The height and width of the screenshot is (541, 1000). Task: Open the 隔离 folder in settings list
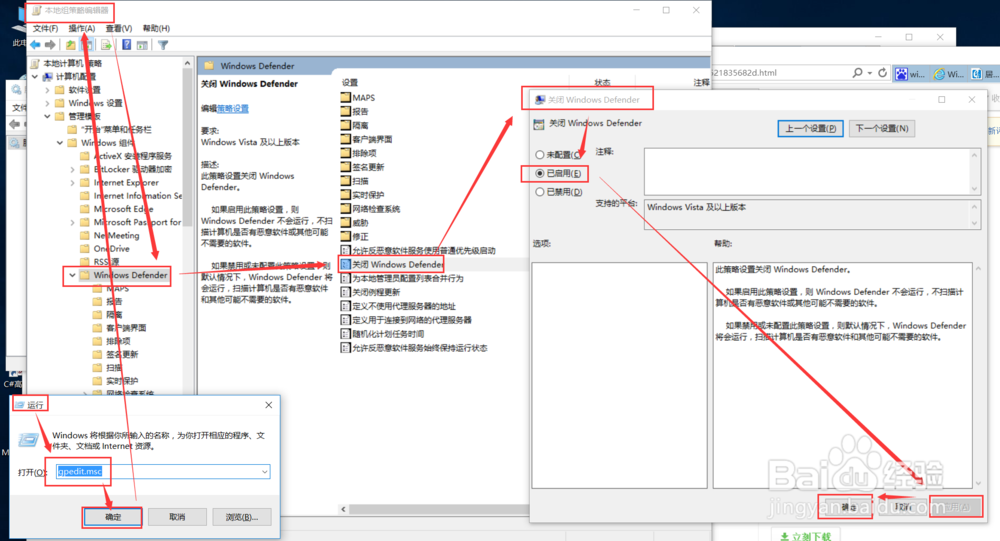(355, 126)
